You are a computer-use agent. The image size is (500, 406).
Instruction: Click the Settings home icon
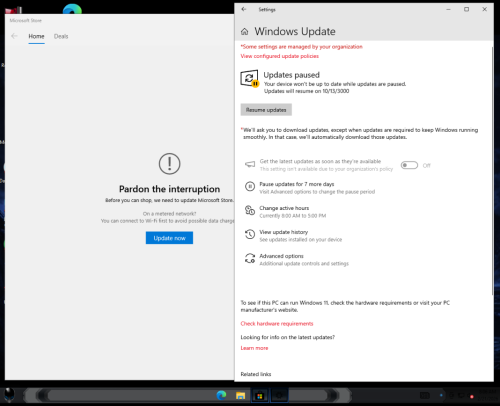click(x=244, y=32)
